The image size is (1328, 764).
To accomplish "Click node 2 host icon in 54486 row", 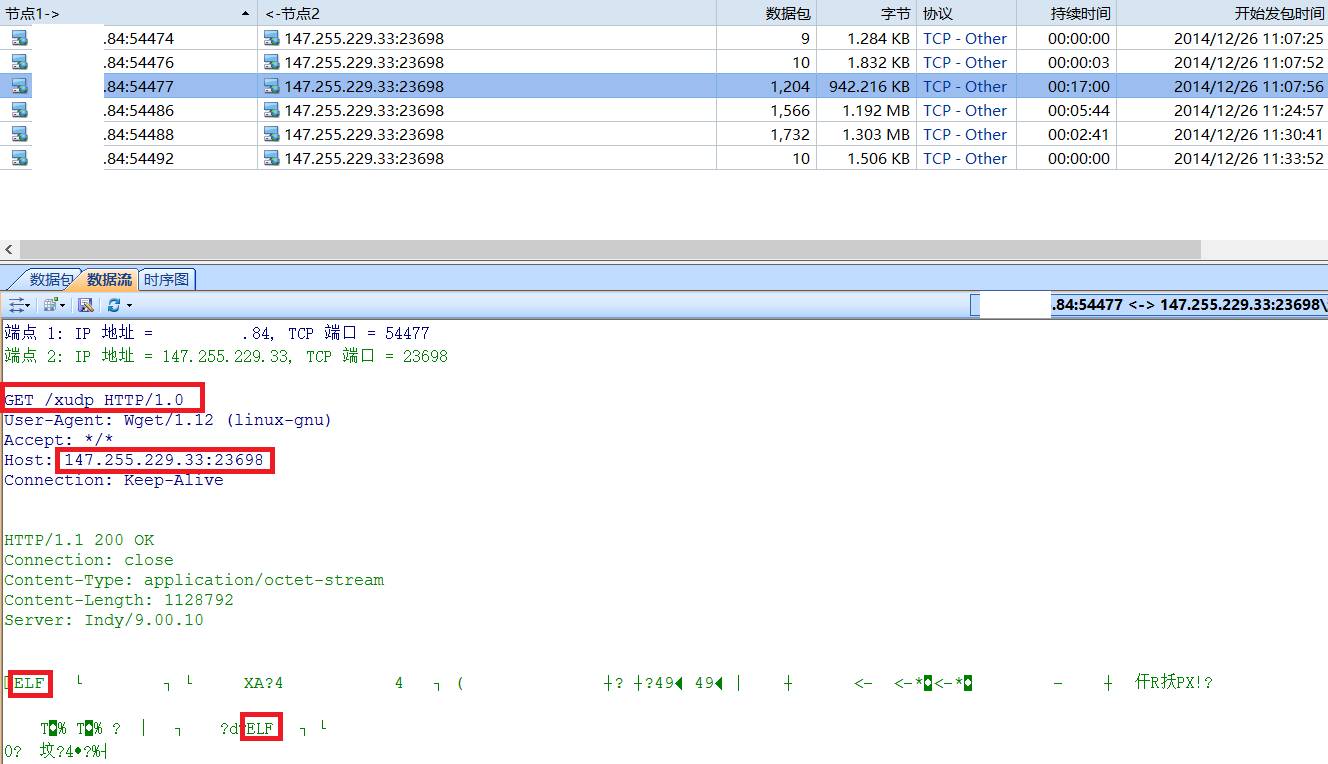I will [x=271, y=110].
